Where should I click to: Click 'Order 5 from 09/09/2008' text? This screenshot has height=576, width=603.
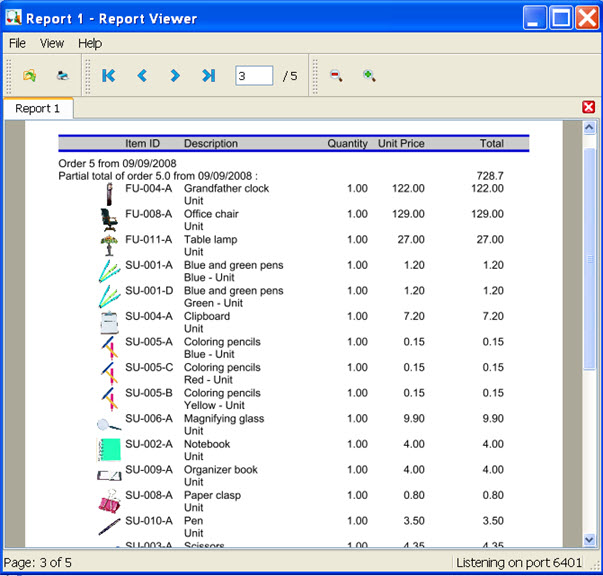click(117, 163)
